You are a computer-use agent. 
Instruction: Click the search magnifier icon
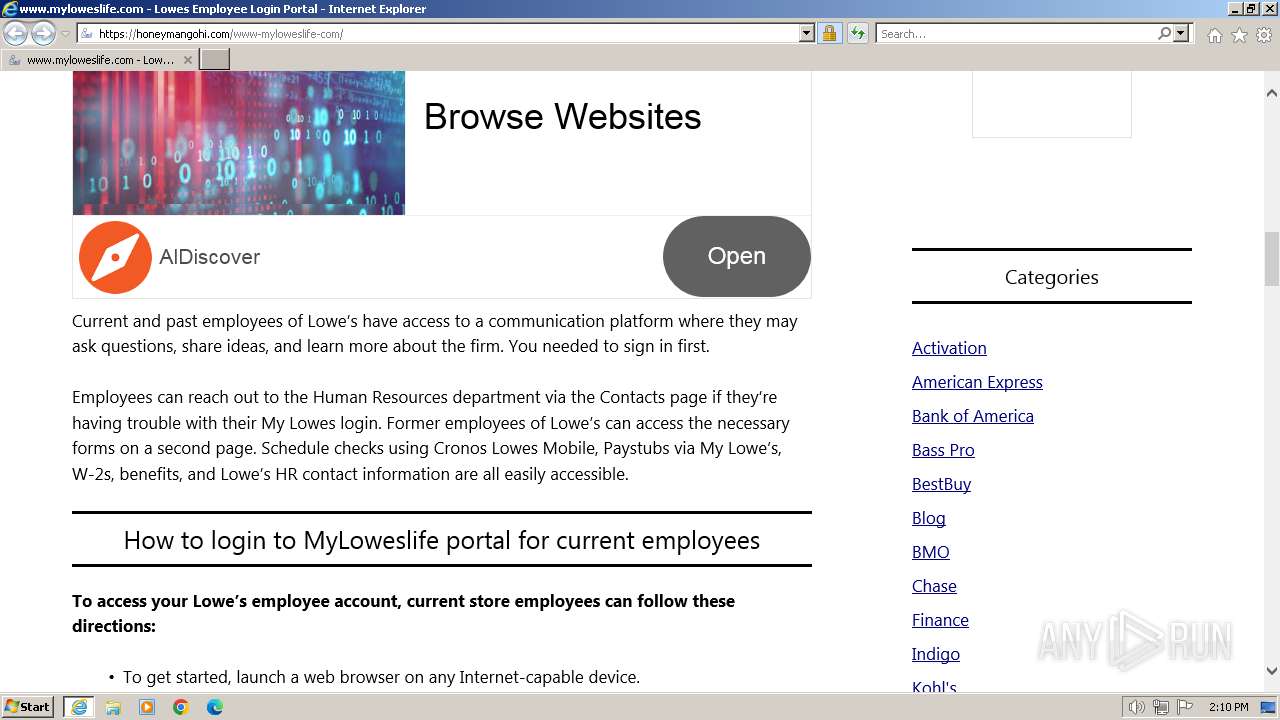(1164, 34)
